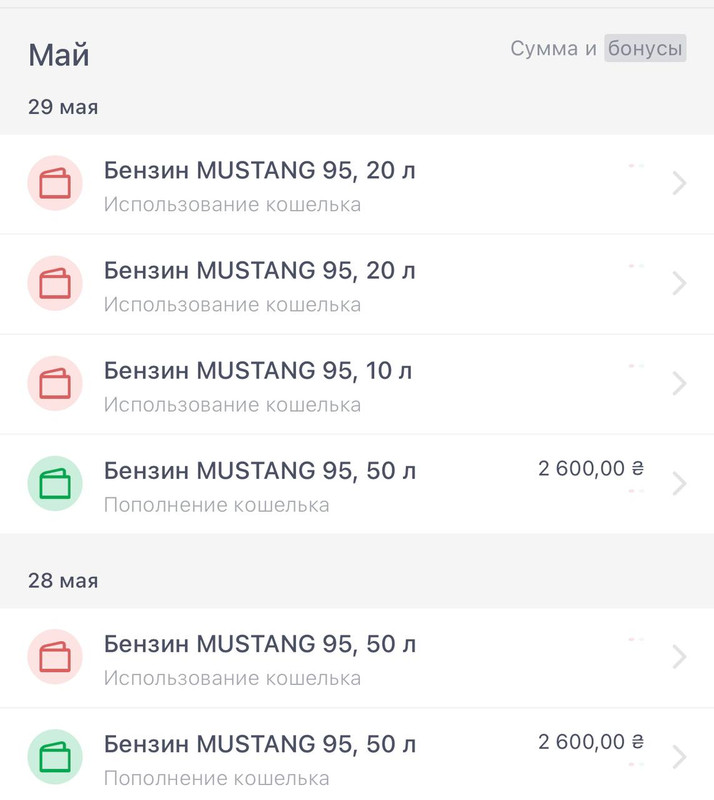Switch view to бонусы

click(x=645, y=48)
